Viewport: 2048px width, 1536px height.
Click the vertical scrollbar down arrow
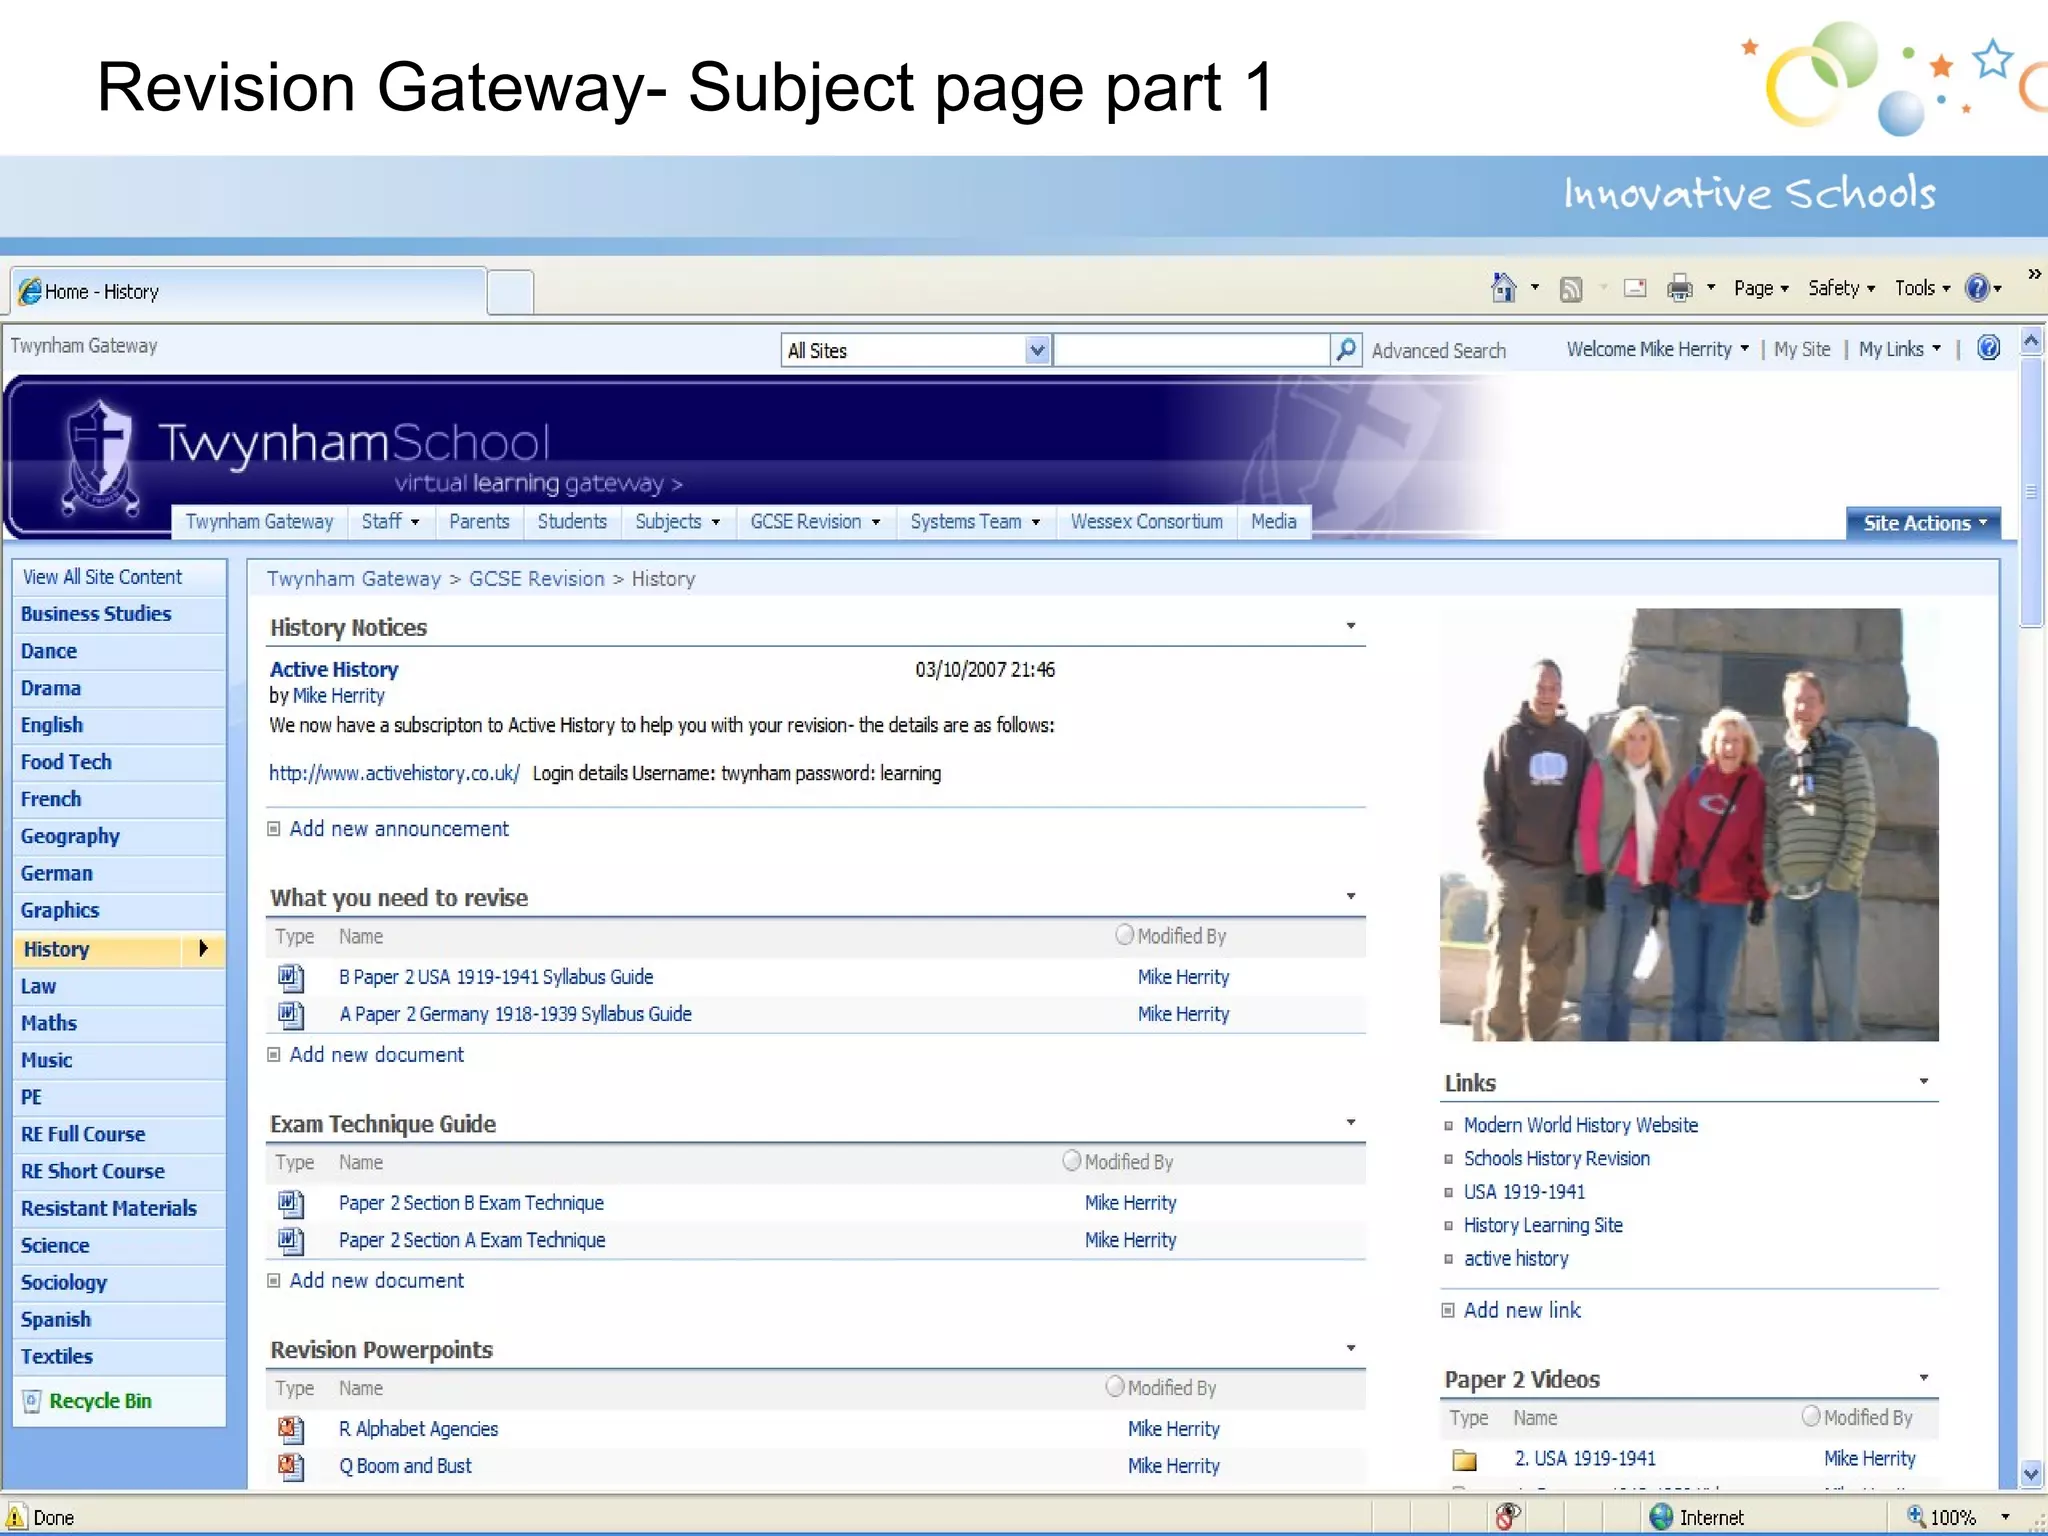pos(2031,1472)
